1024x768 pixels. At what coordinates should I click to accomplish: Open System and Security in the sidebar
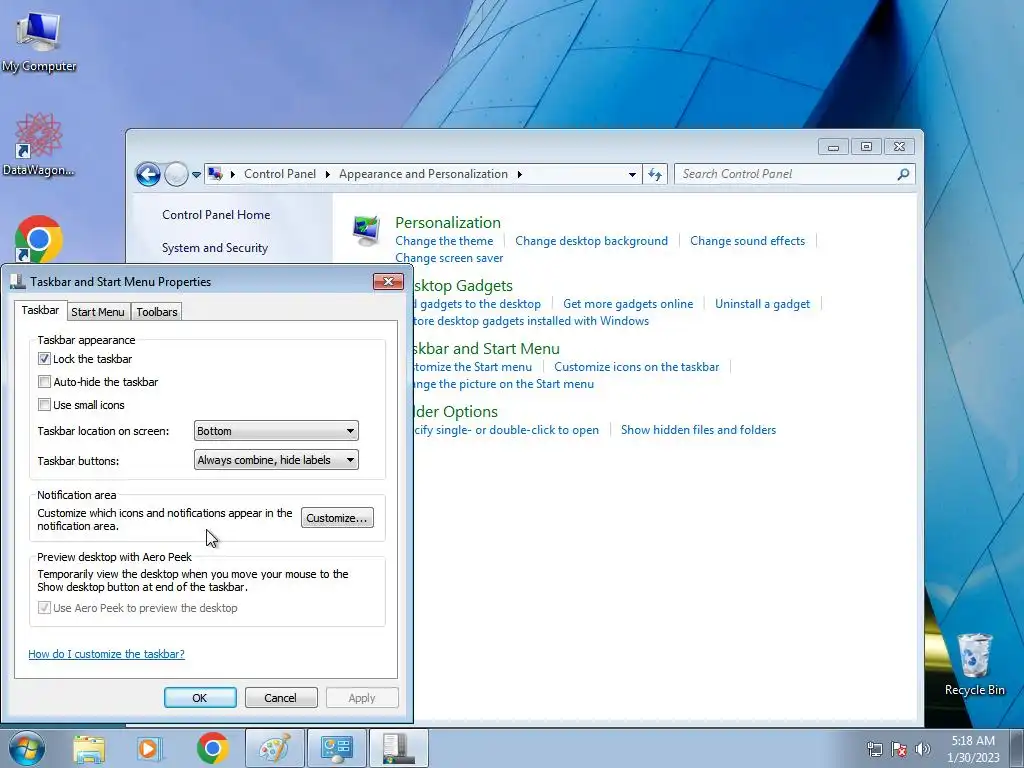[x=215, y=248]
